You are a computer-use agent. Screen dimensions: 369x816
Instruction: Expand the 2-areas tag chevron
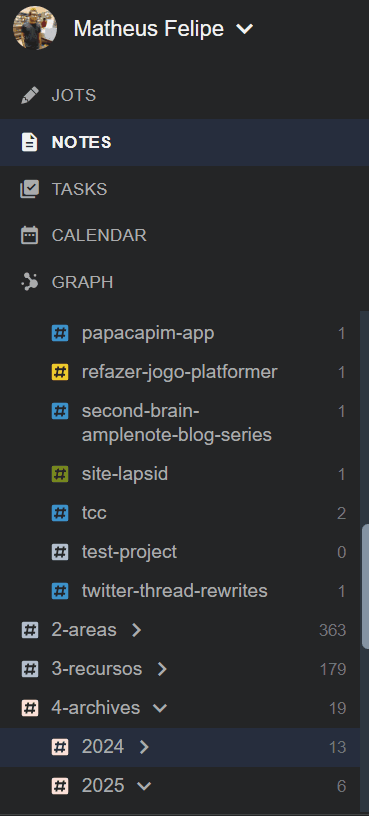pos(136,630)
